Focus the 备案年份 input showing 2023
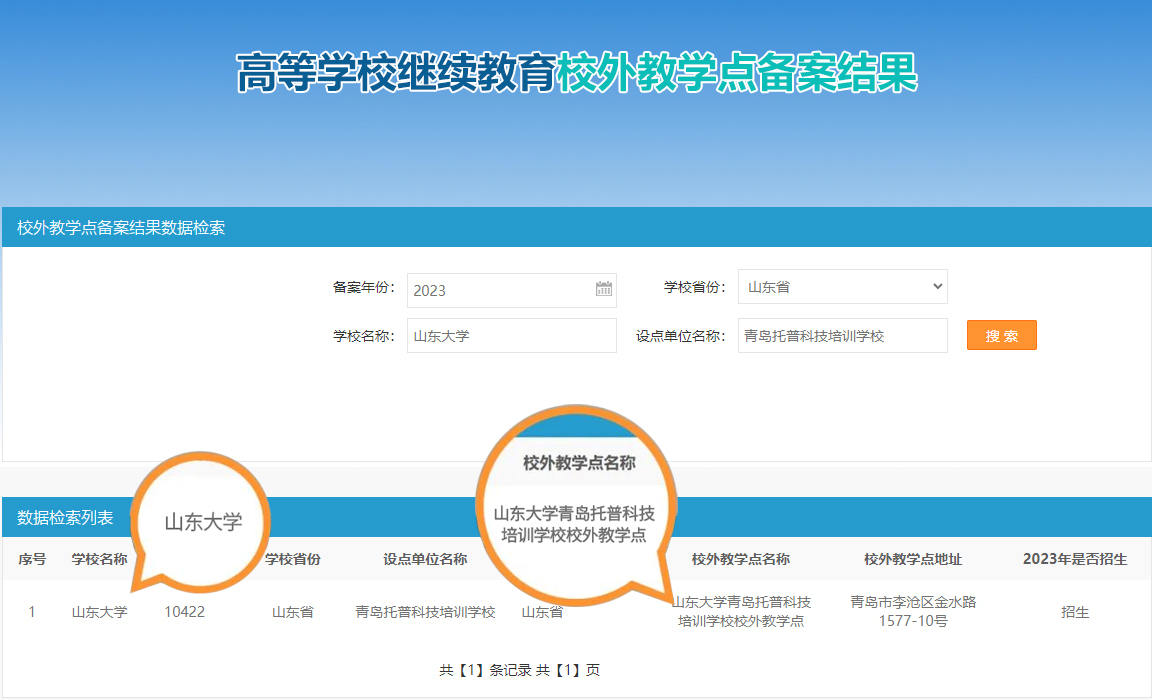The height and width of the screenshot is (700, 1152). pos(511,290)
